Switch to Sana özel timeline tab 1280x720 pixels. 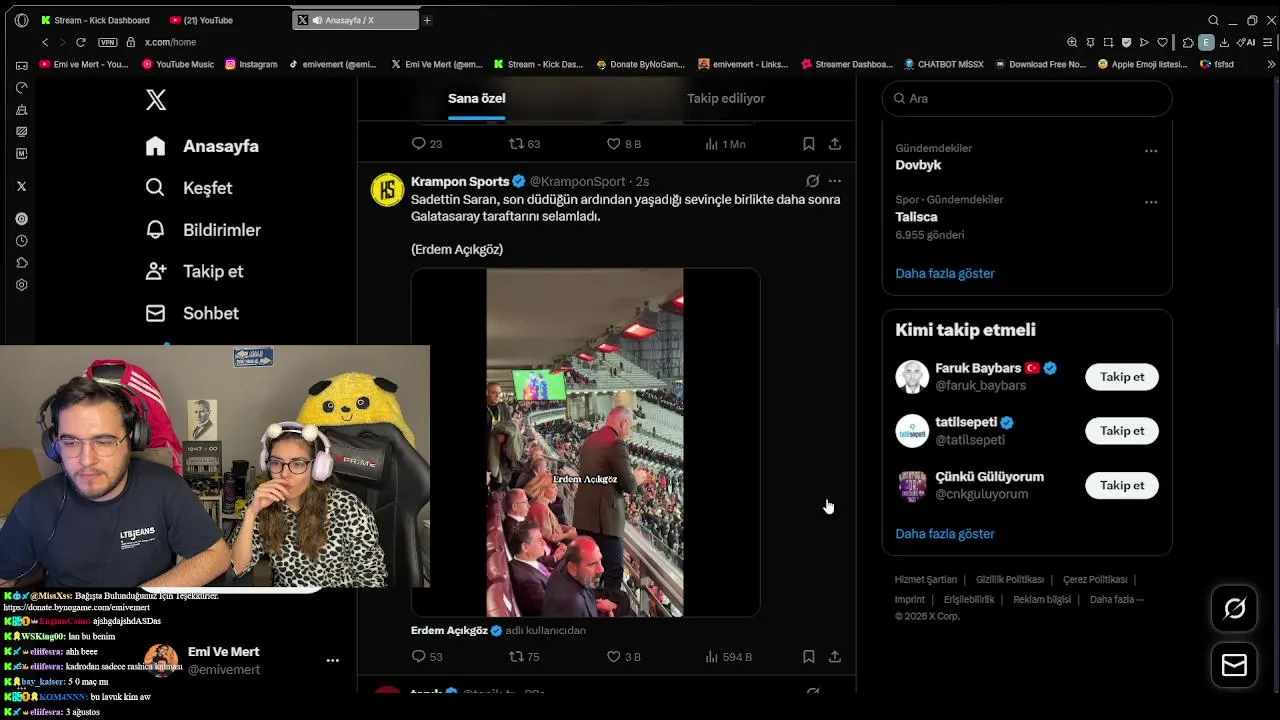click(x=476, y=98)
